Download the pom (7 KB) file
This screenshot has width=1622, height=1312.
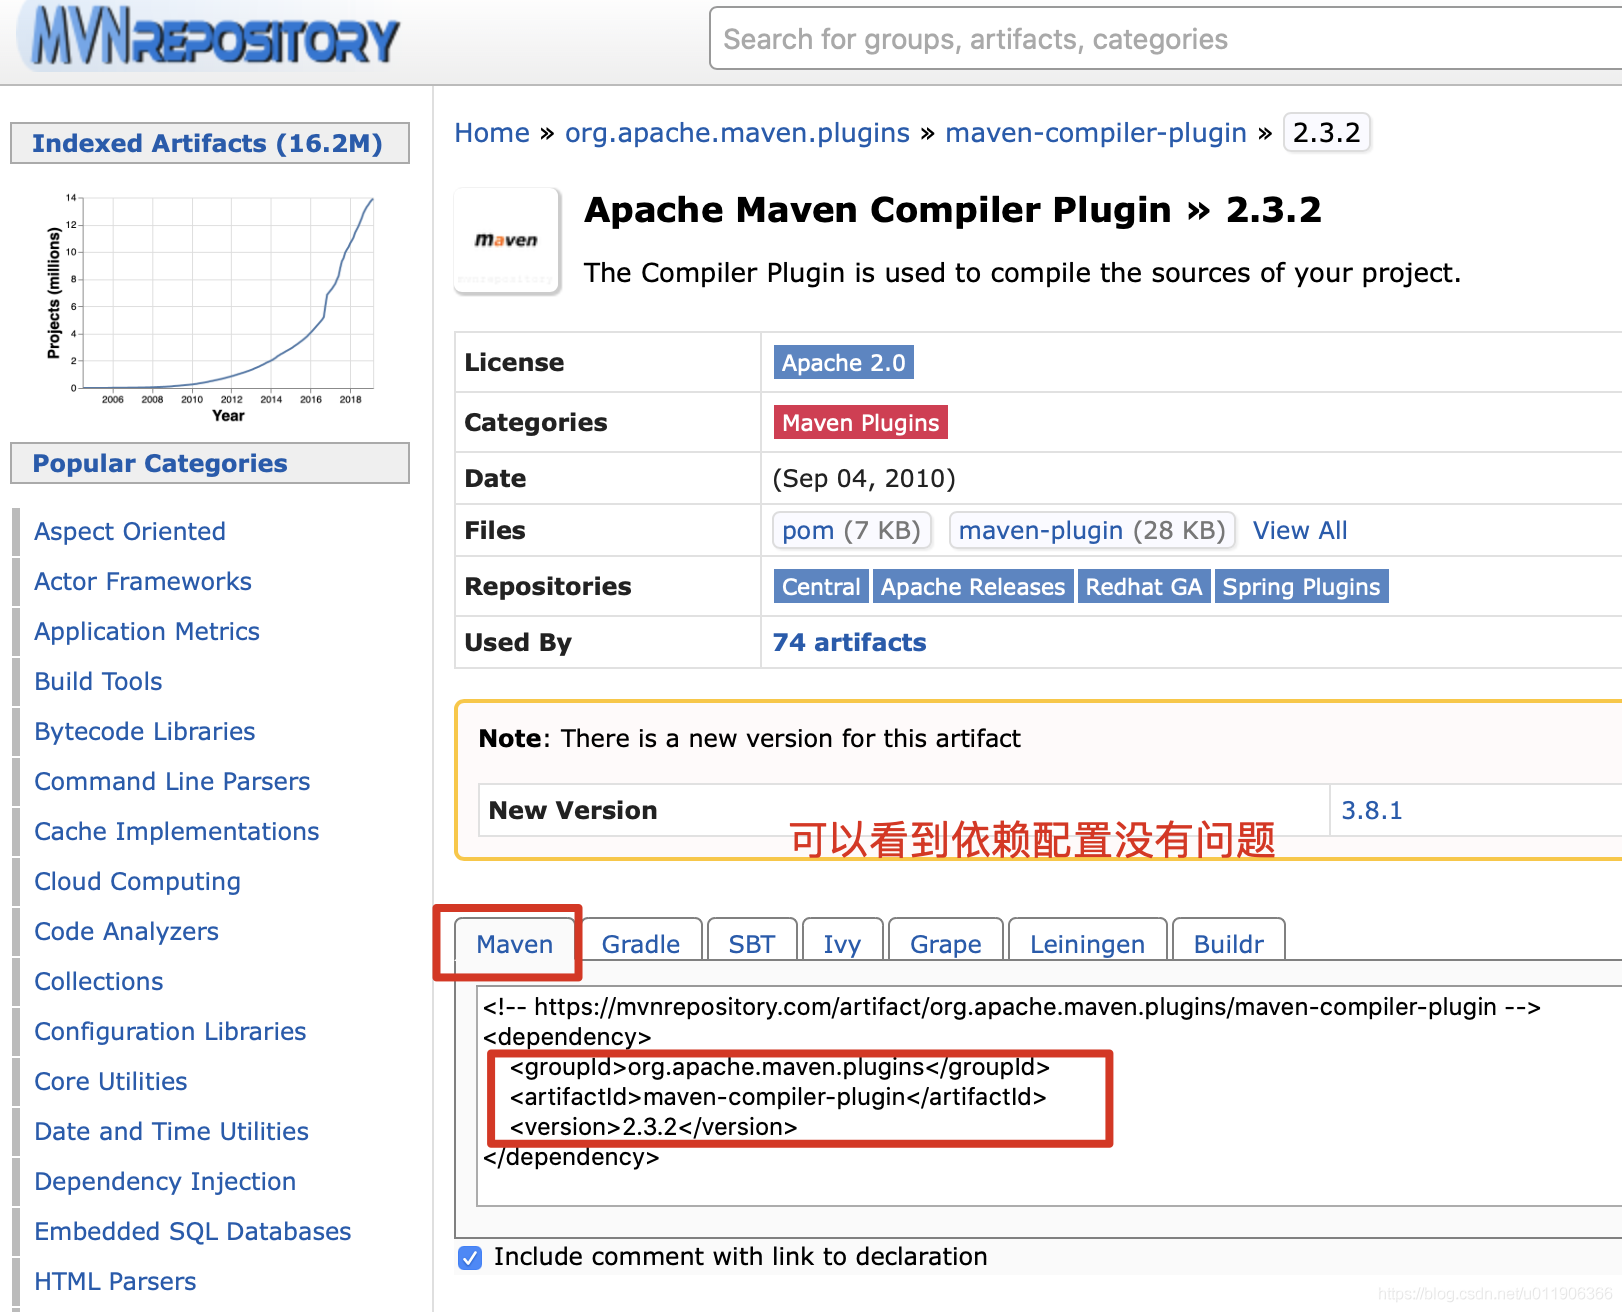click(851, 530)
